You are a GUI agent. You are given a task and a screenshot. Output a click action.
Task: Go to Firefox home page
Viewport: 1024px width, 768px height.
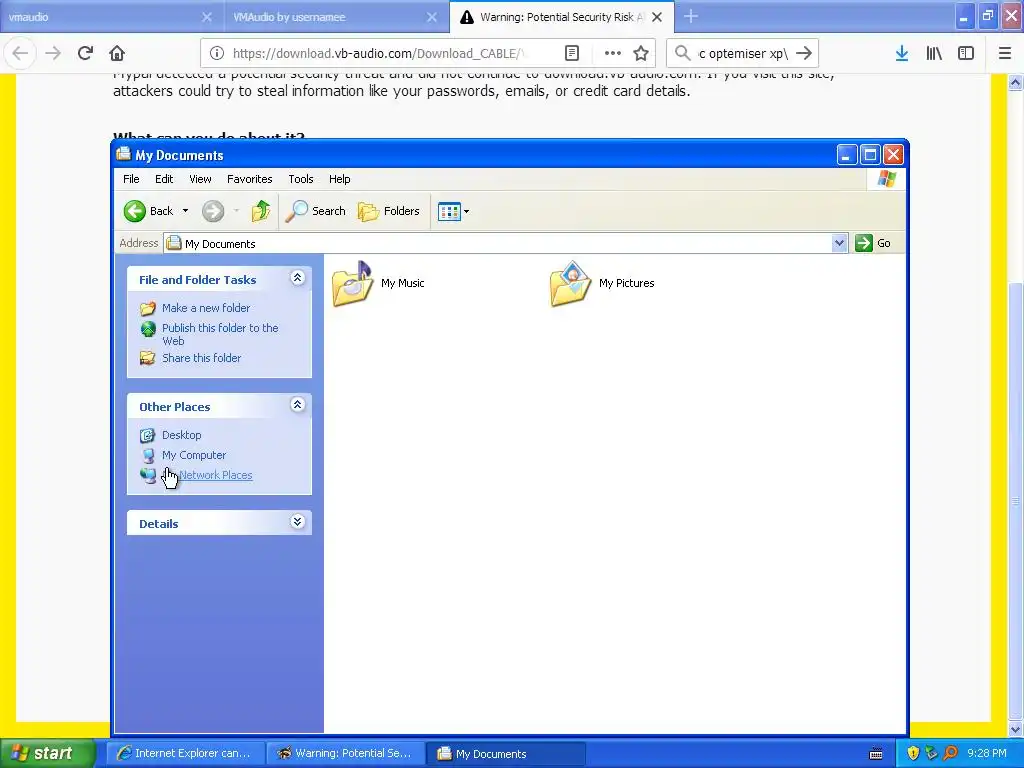pyautogui.click(x=117, y=53)
